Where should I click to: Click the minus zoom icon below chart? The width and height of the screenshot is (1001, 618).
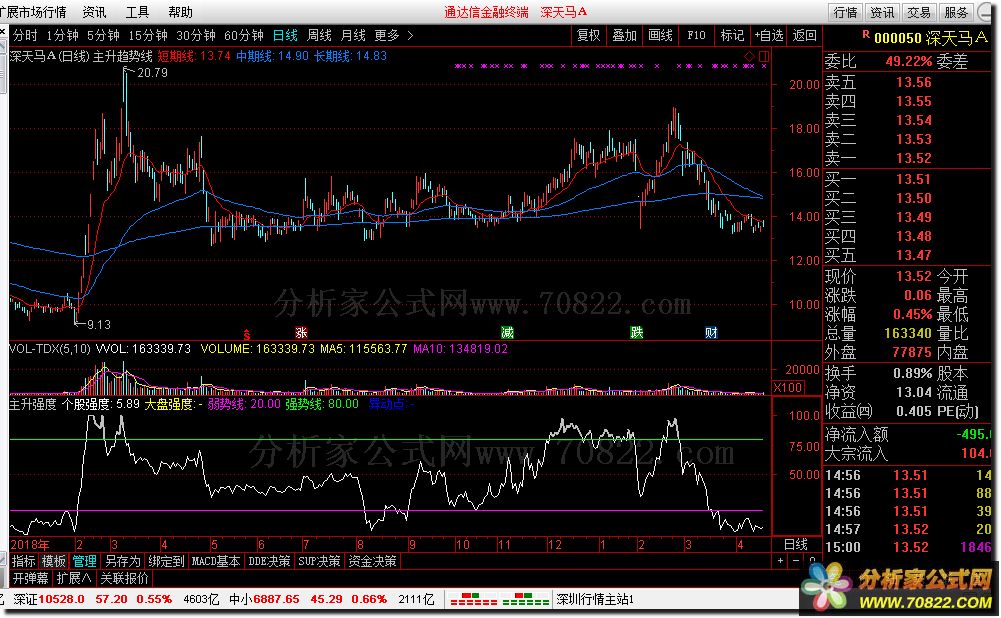(796, 561)
